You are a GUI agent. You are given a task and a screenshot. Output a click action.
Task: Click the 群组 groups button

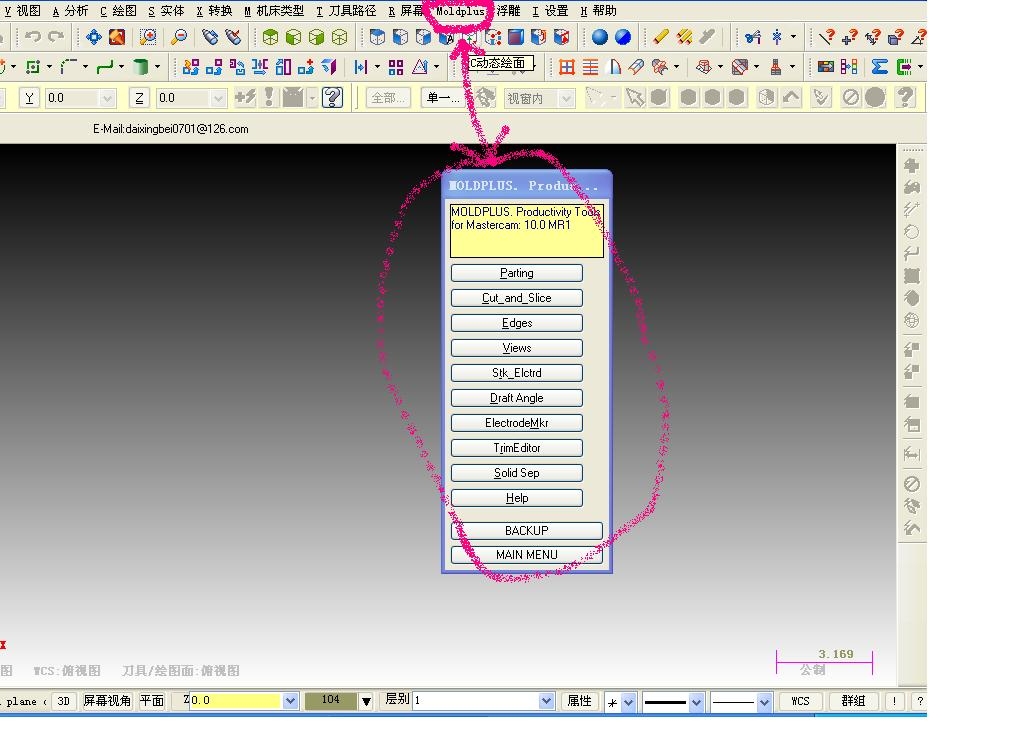click(853, 701)
